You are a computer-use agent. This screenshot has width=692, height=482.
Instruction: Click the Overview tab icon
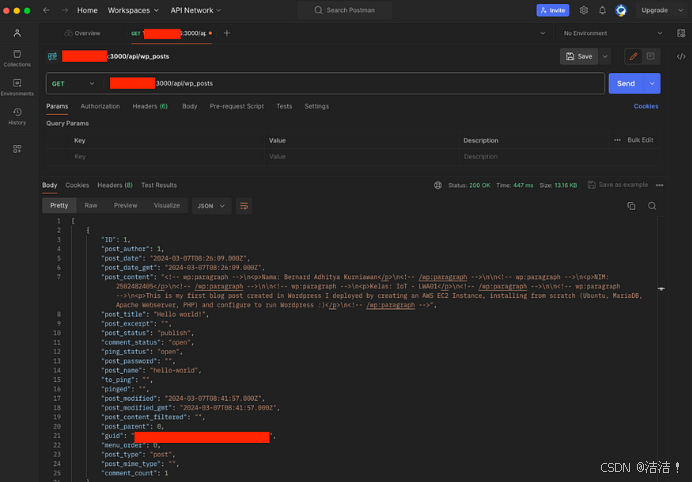coord(68,33)
